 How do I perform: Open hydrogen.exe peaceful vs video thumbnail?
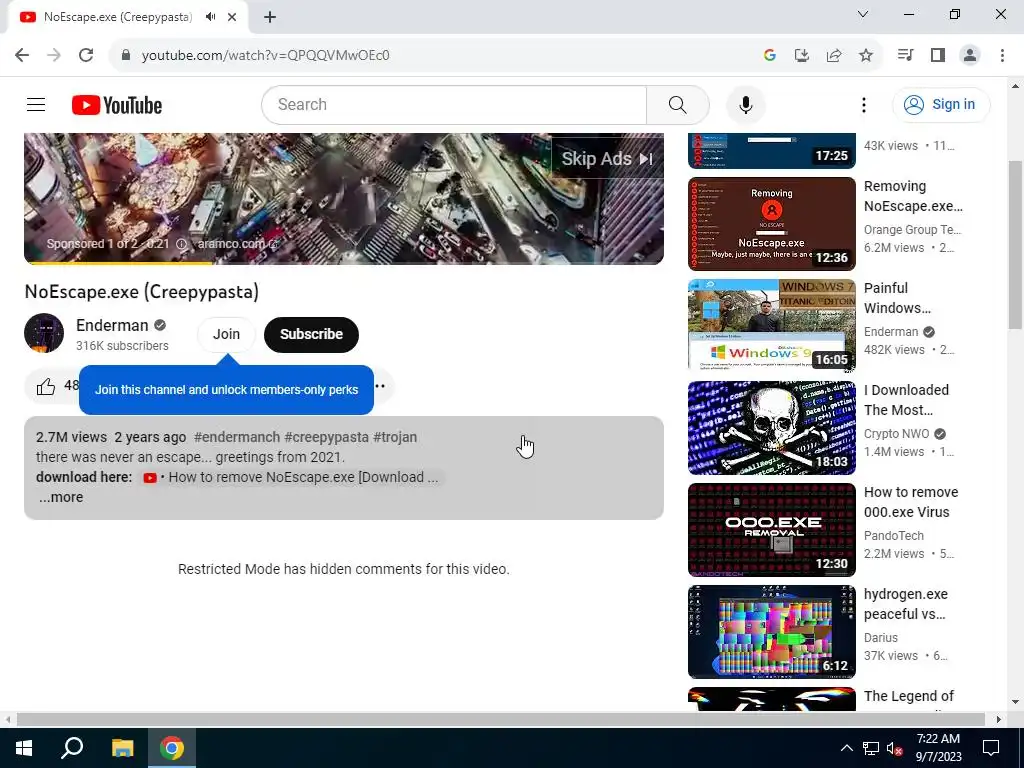coord(771,632)
